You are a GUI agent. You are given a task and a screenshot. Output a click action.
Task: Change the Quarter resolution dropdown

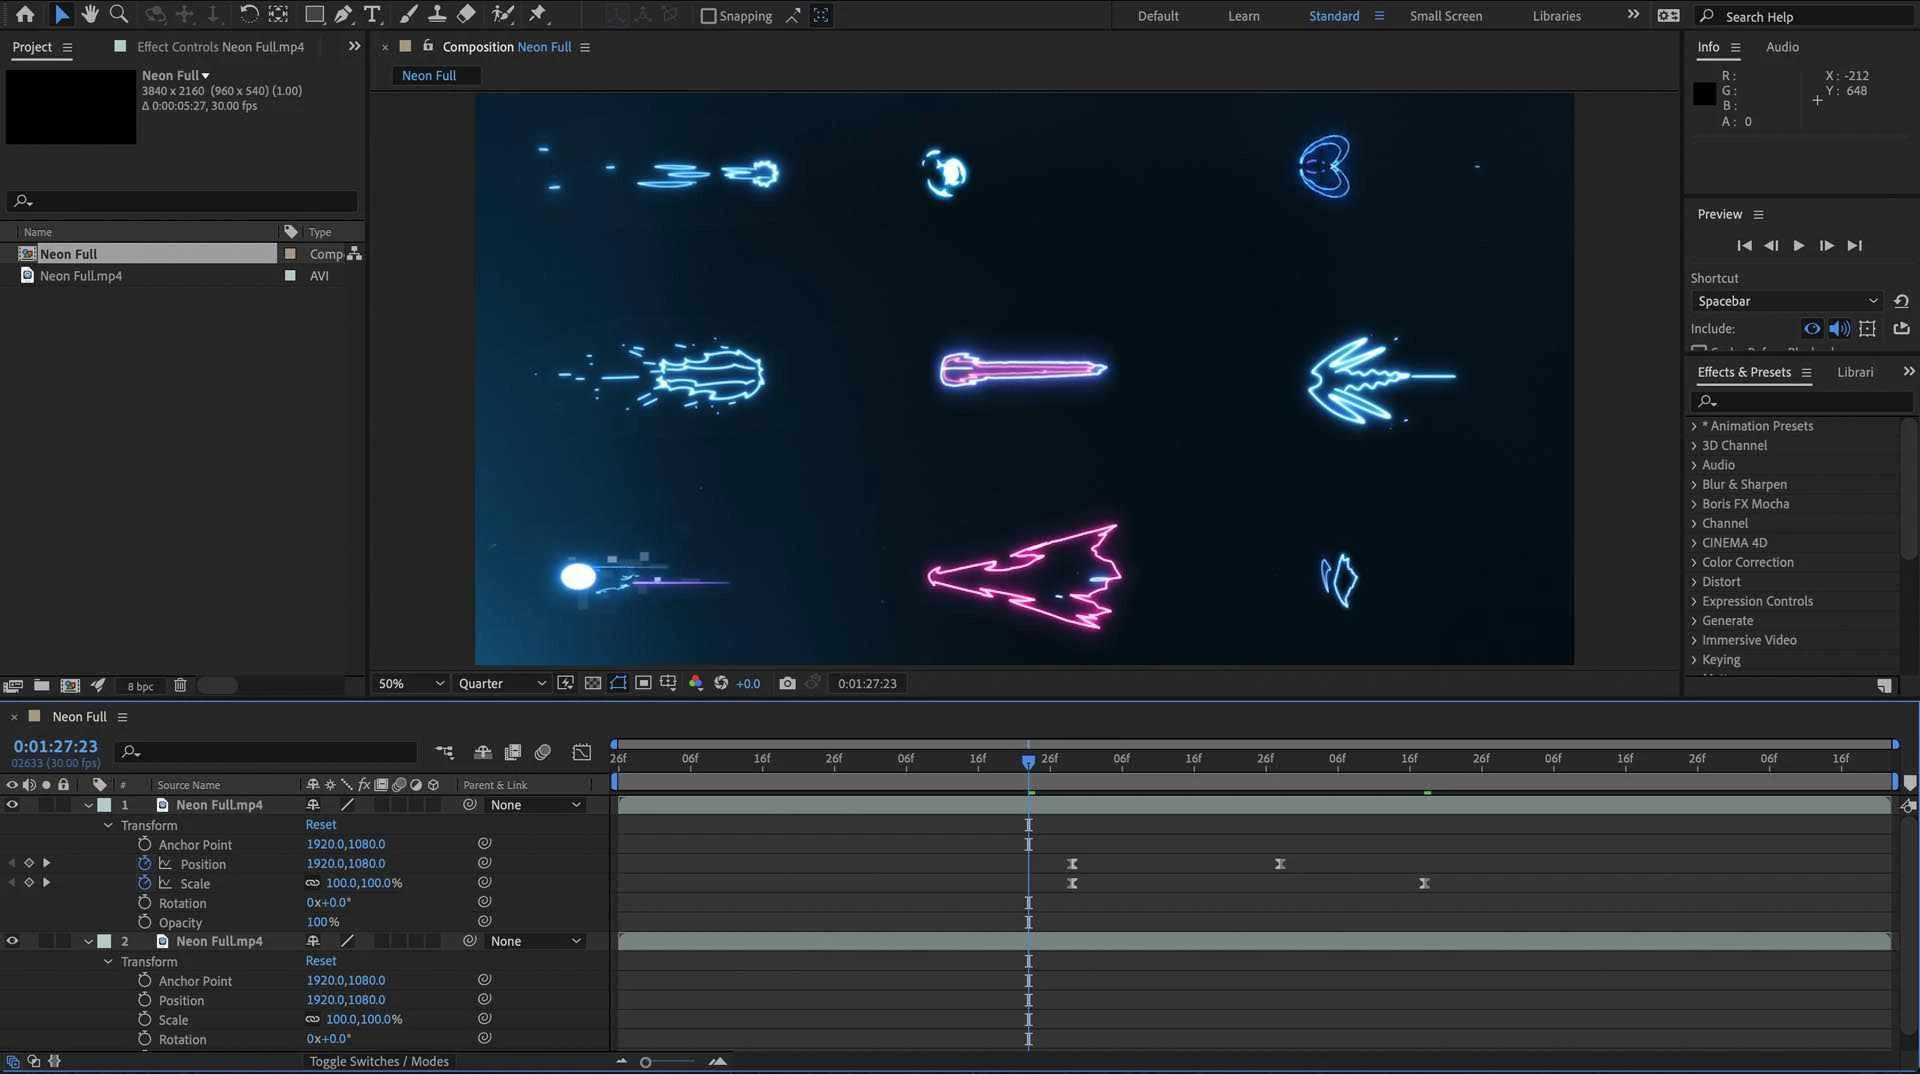point(500,683)
